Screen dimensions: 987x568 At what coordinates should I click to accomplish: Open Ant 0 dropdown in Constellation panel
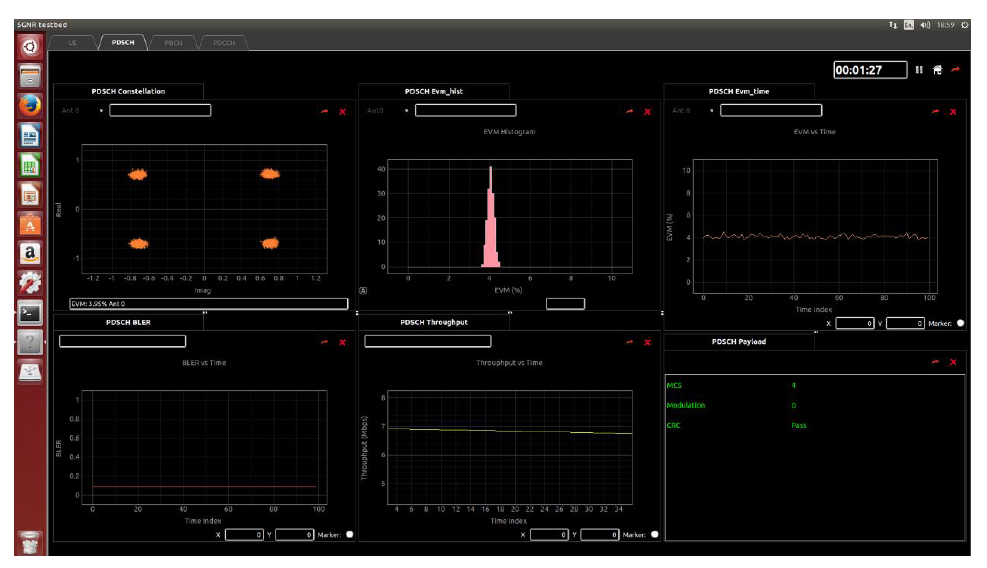101,111
